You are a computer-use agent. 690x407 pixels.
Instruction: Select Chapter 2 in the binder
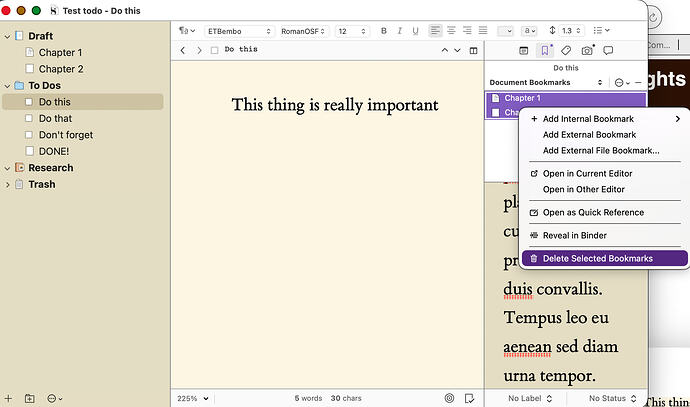click(x=61, y=69)
